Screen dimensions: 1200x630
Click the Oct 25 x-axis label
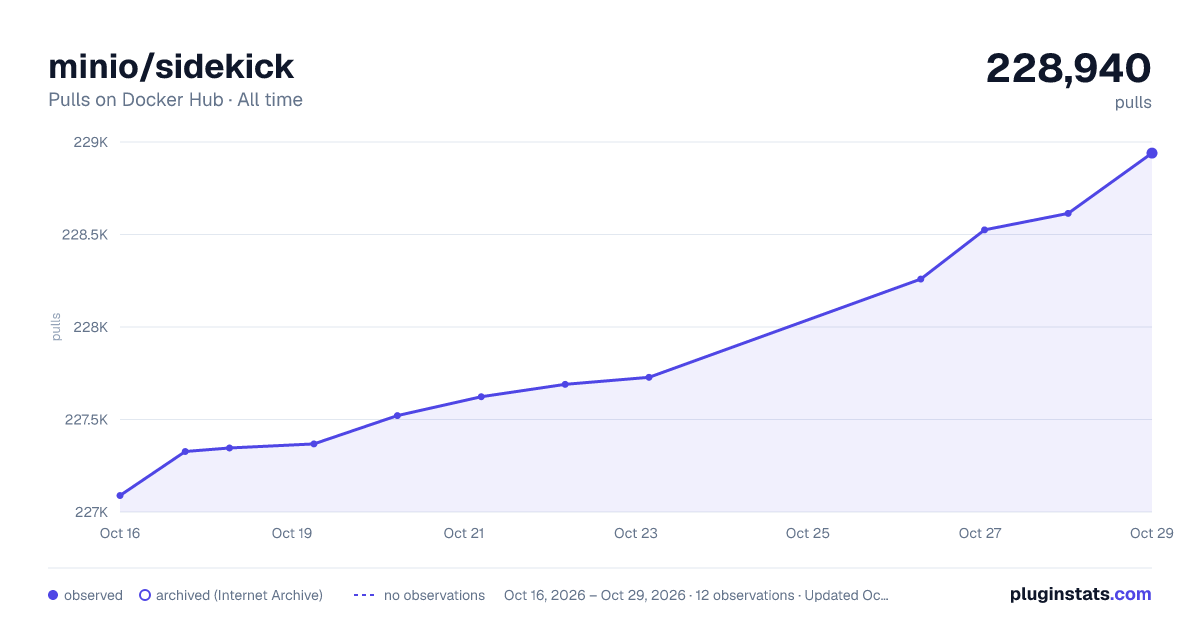(x=808, y=533)
